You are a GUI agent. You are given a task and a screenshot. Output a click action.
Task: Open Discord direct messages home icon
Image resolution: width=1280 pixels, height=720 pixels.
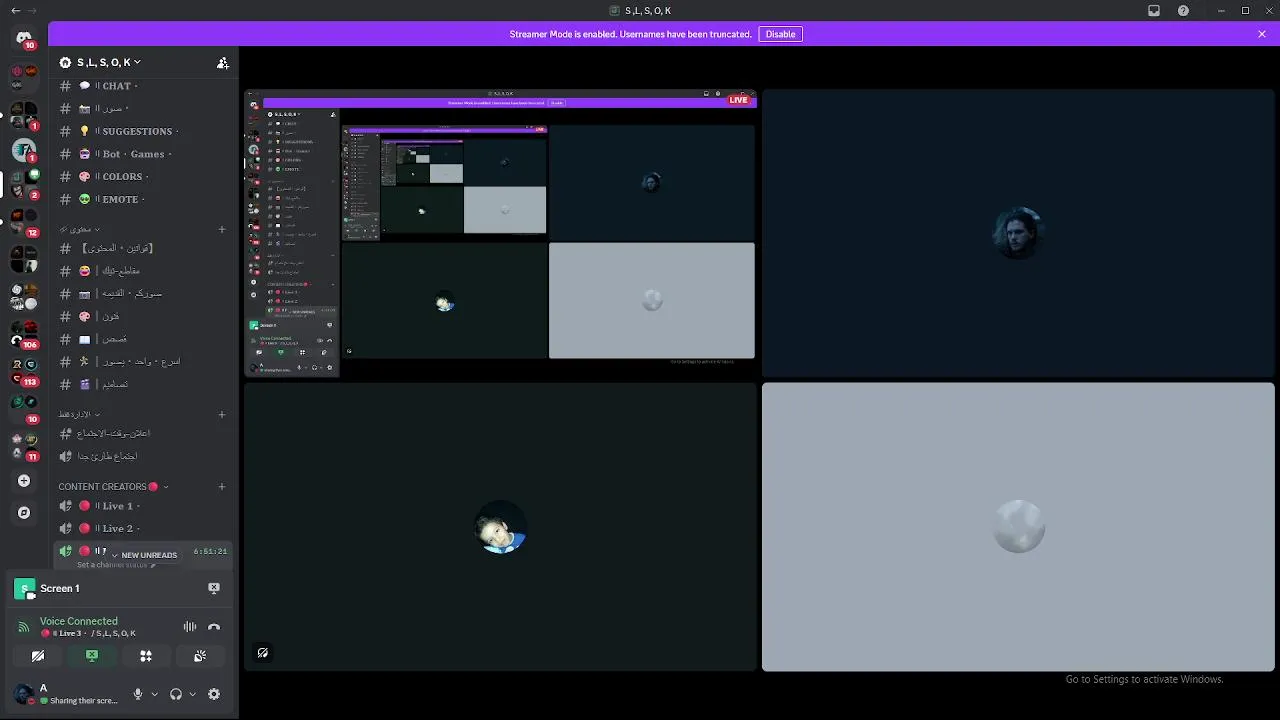pos(24,38)
